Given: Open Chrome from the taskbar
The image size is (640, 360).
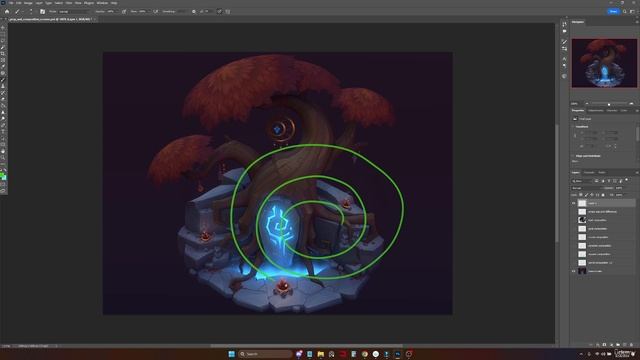Looking at the screenshot, I should point(364,354).
